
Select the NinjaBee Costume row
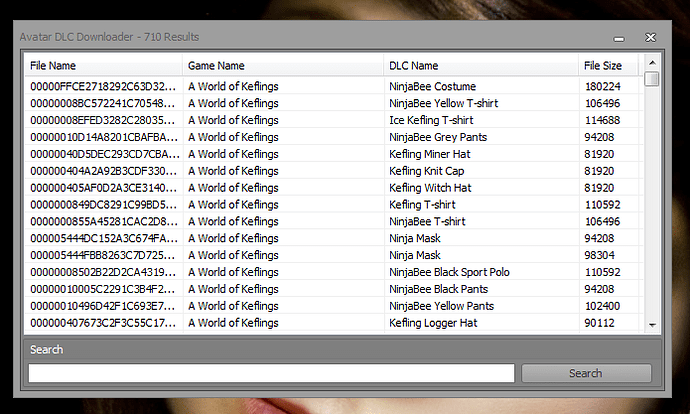432,87
